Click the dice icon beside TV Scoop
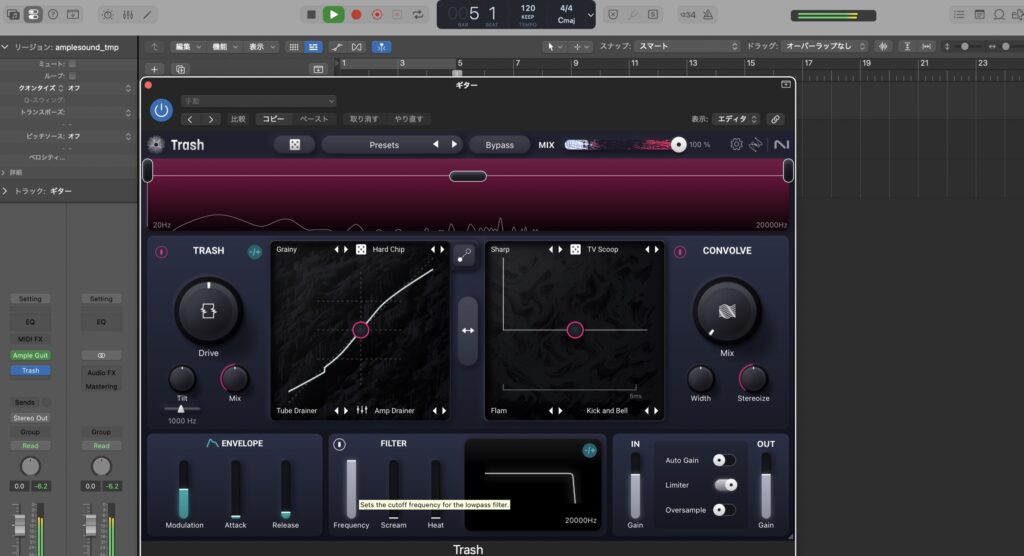Screen dimensions: 1024x556 (575, 250)
